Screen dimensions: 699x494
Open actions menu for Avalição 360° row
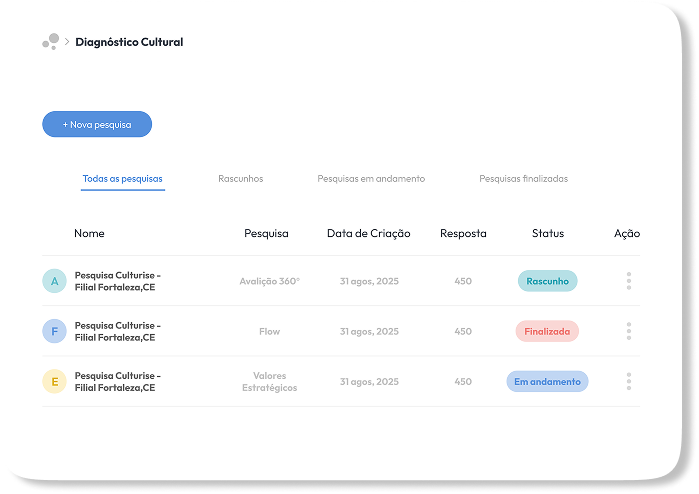tap(628, 281)
